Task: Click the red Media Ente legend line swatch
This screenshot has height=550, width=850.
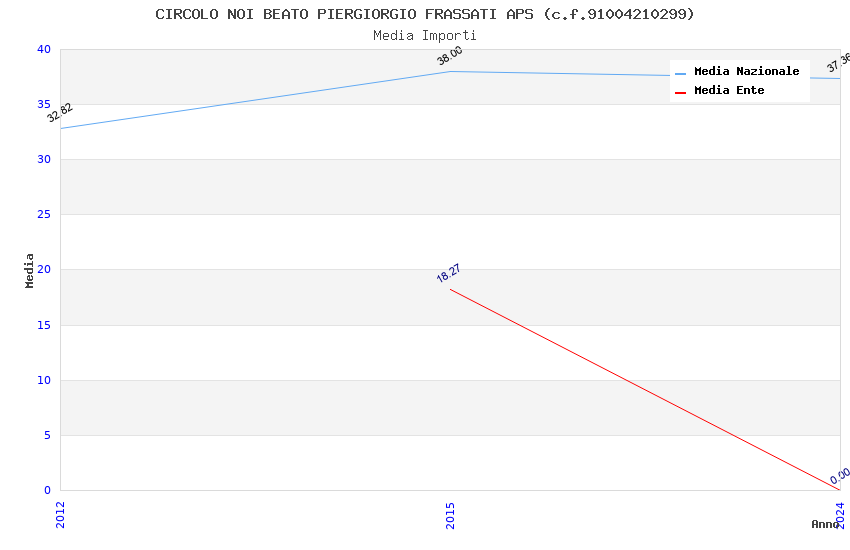Action: 681,92
